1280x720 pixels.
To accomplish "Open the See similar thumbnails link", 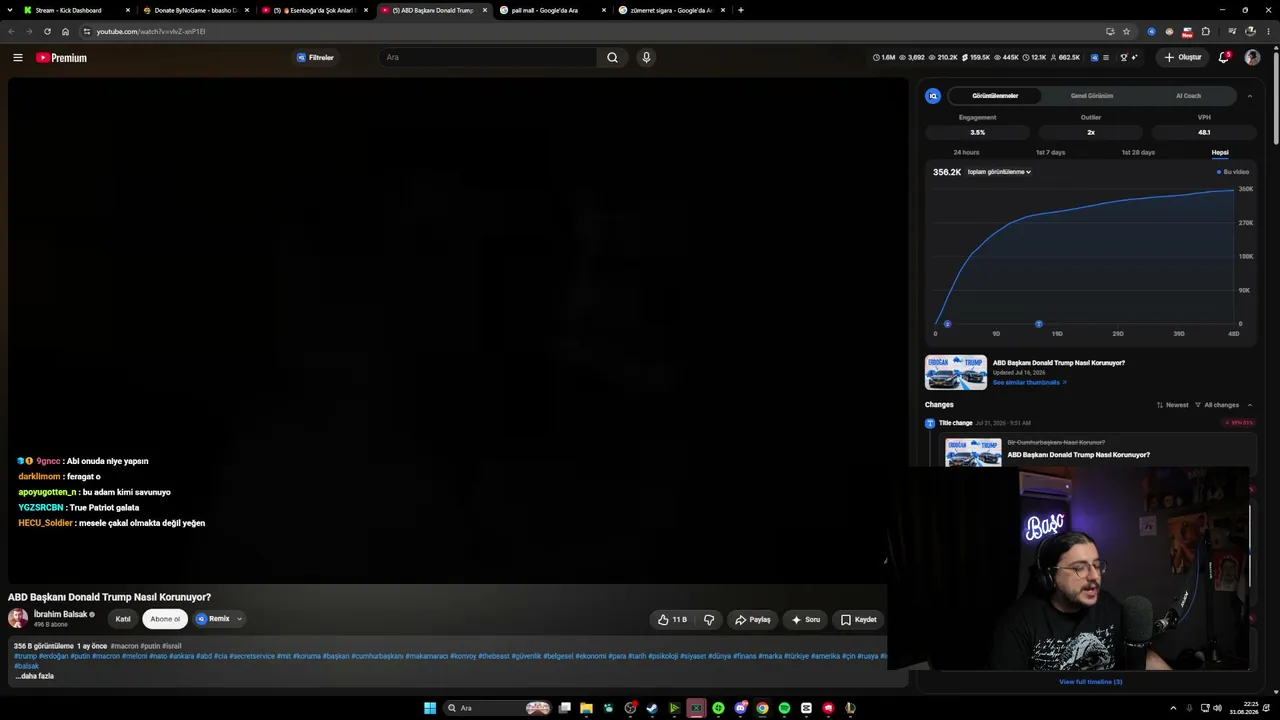I will coord(1029,382).
